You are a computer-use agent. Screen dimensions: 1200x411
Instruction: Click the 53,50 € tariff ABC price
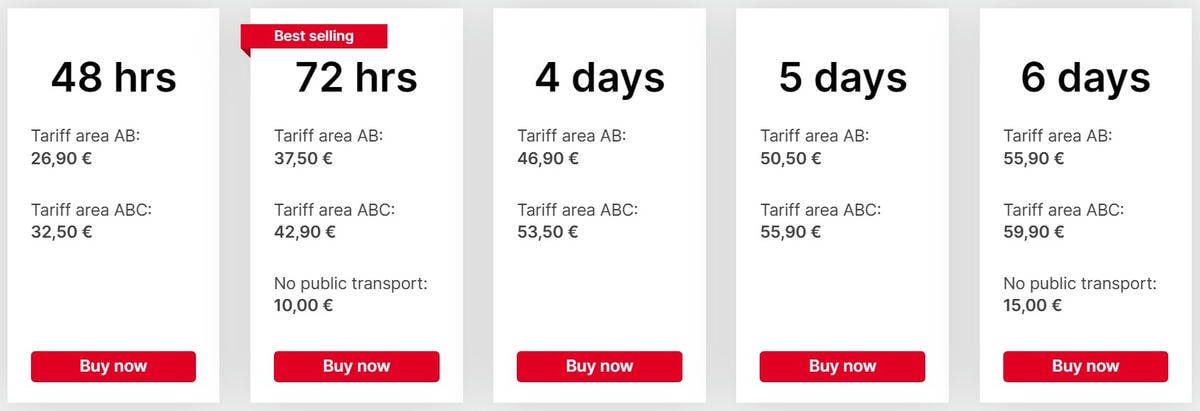[547, 231]
